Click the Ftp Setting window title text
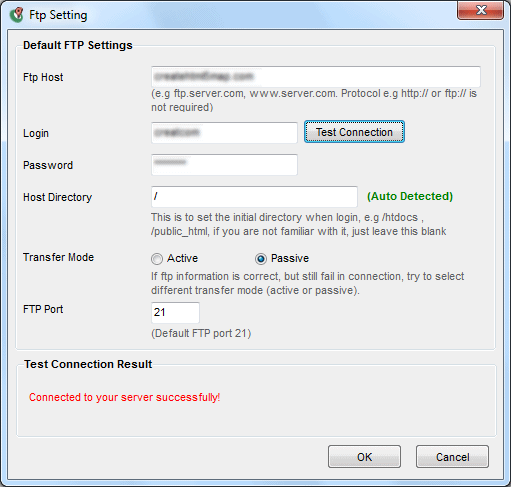This screenshot has height=487, width=511. pos(58,15)
